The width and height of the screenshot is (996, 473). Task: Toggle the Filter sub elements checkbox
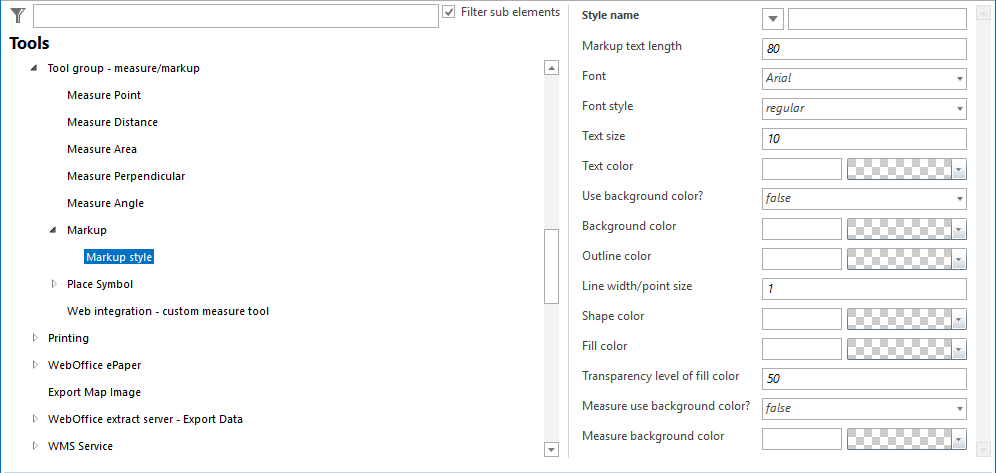[448, 12]
